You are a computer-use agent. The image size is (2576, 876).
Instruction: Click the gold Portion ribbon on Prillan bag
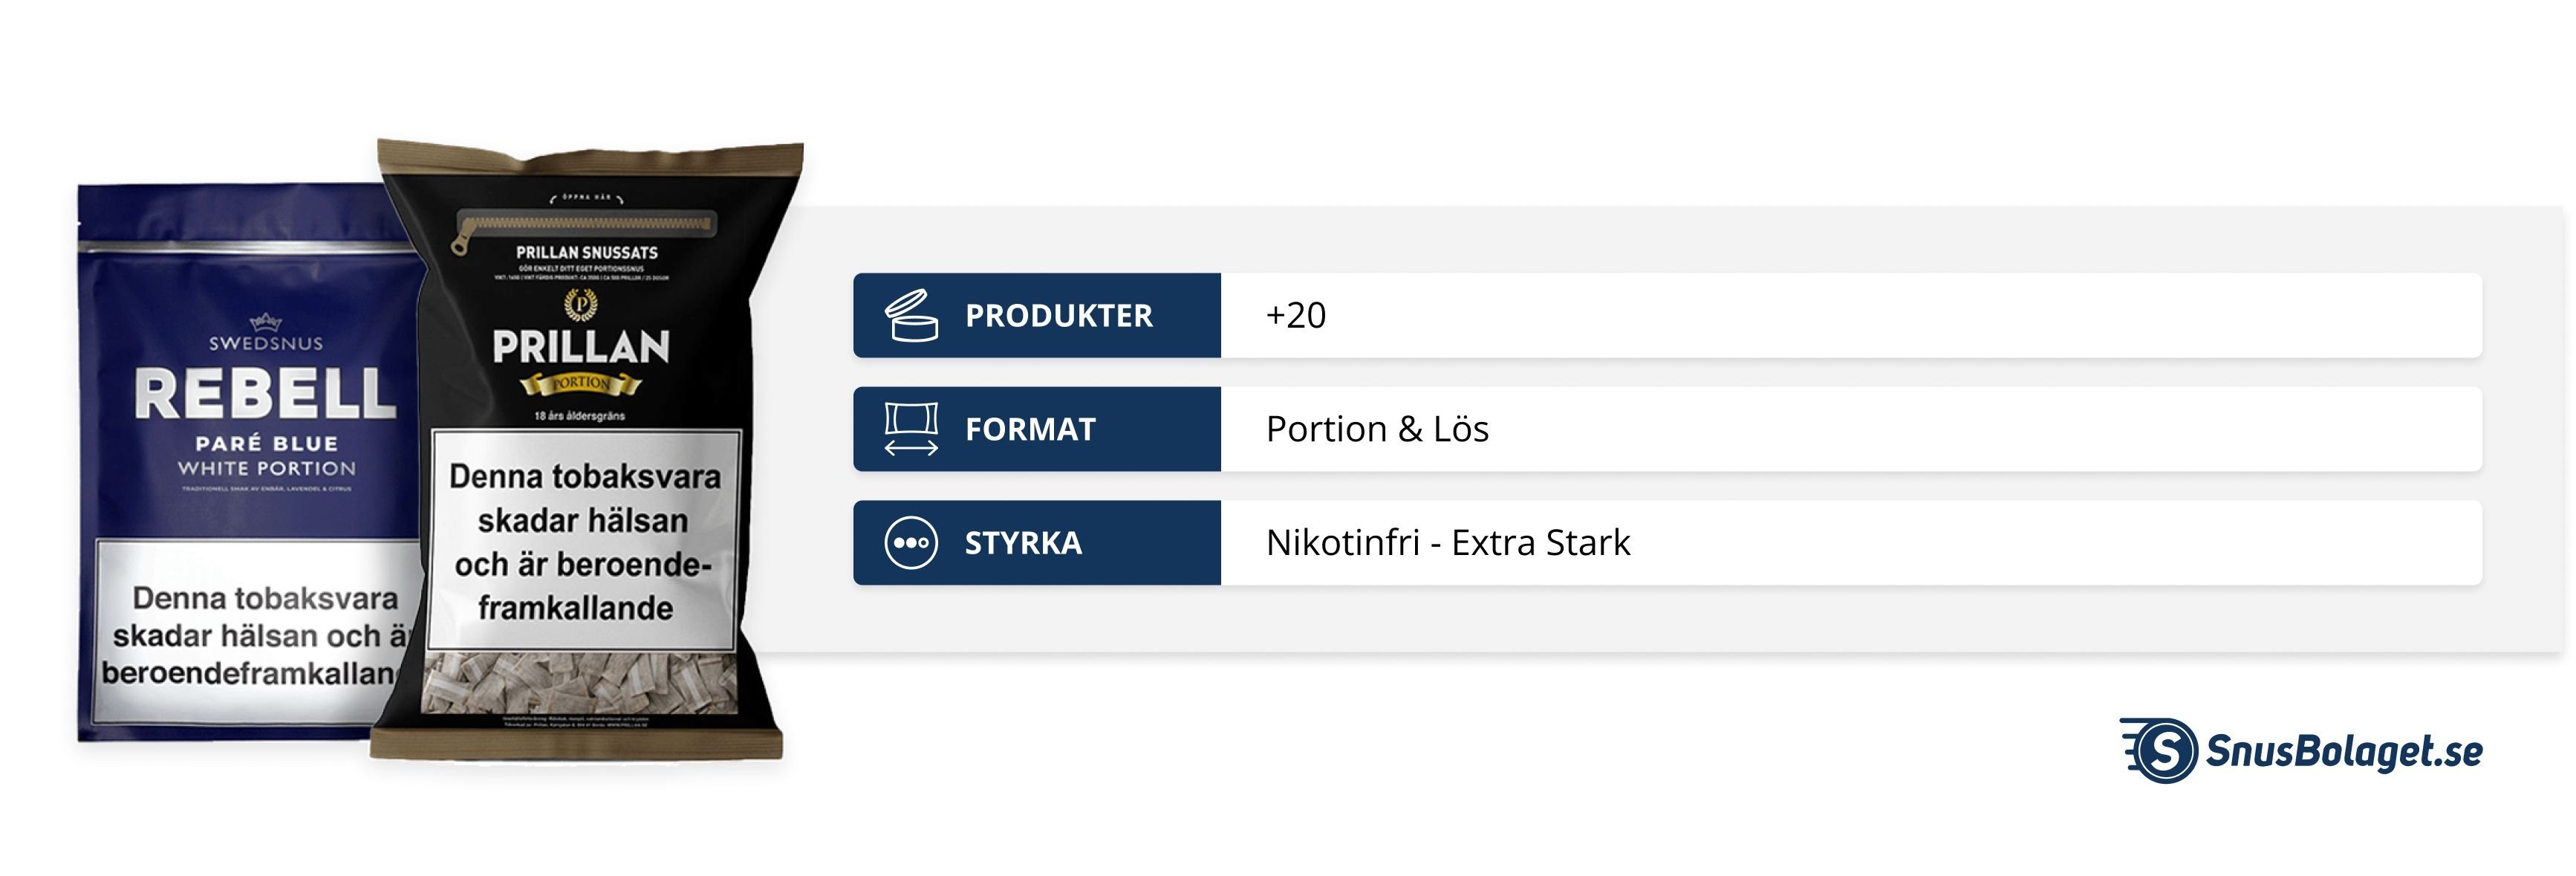[580, 383]
